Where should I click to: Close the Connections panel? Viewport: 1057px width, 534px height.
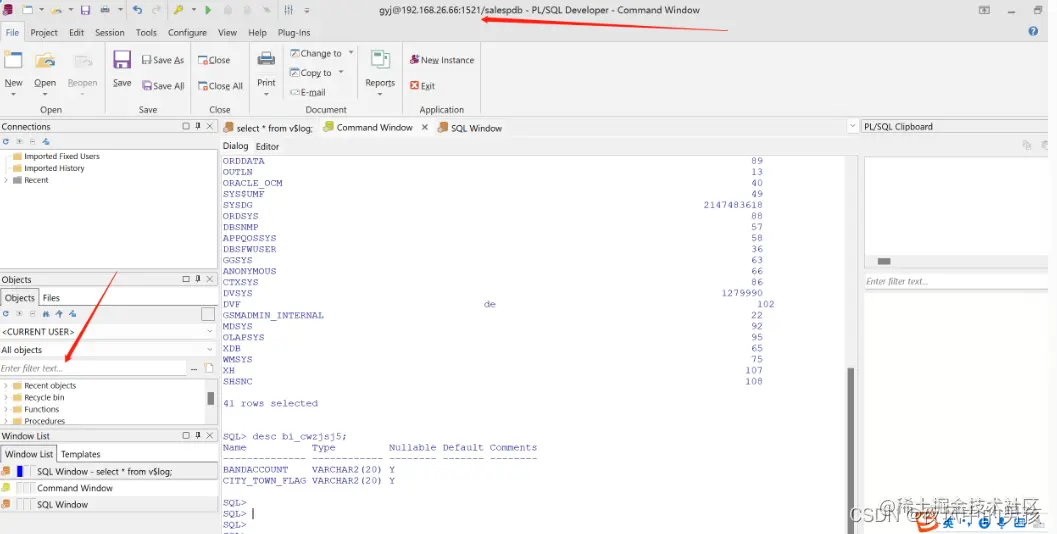coord(210,126)
